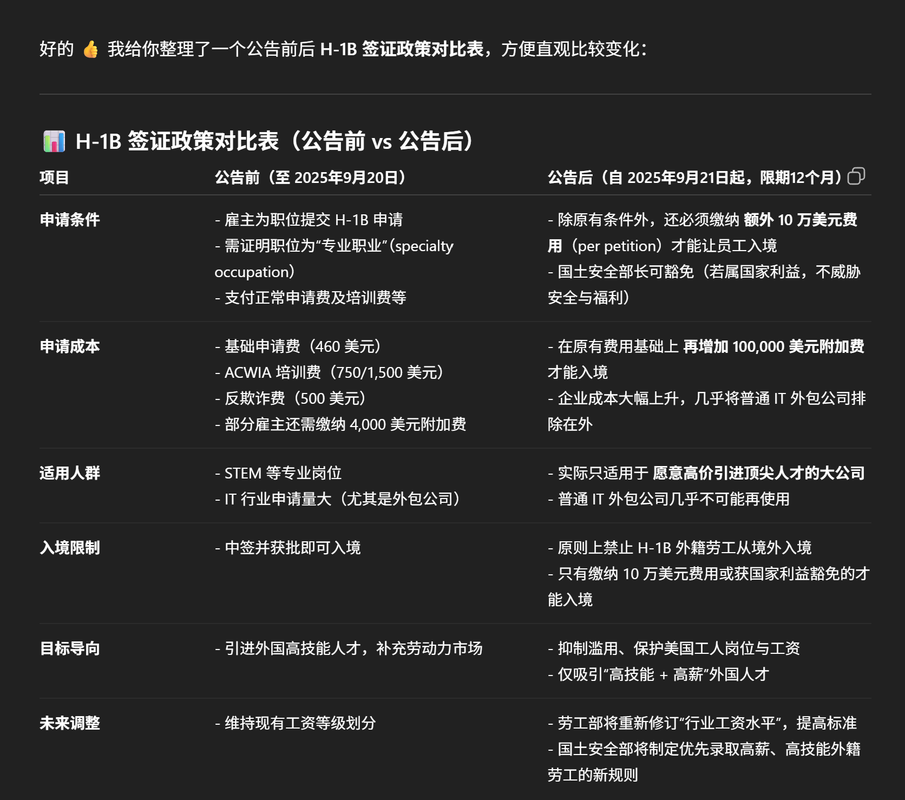Select heading "H-1B 签证政策对比表（公告前 vs 公告后）"

tap(275, 141)
